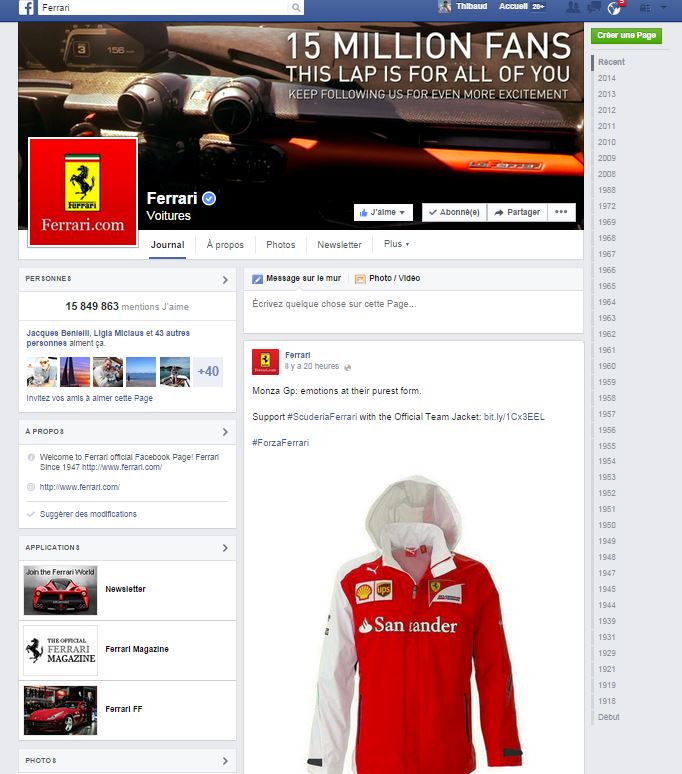Click the Message sur le mur pencil icon
Screen dimensions: 682x774
coord(257,279)
